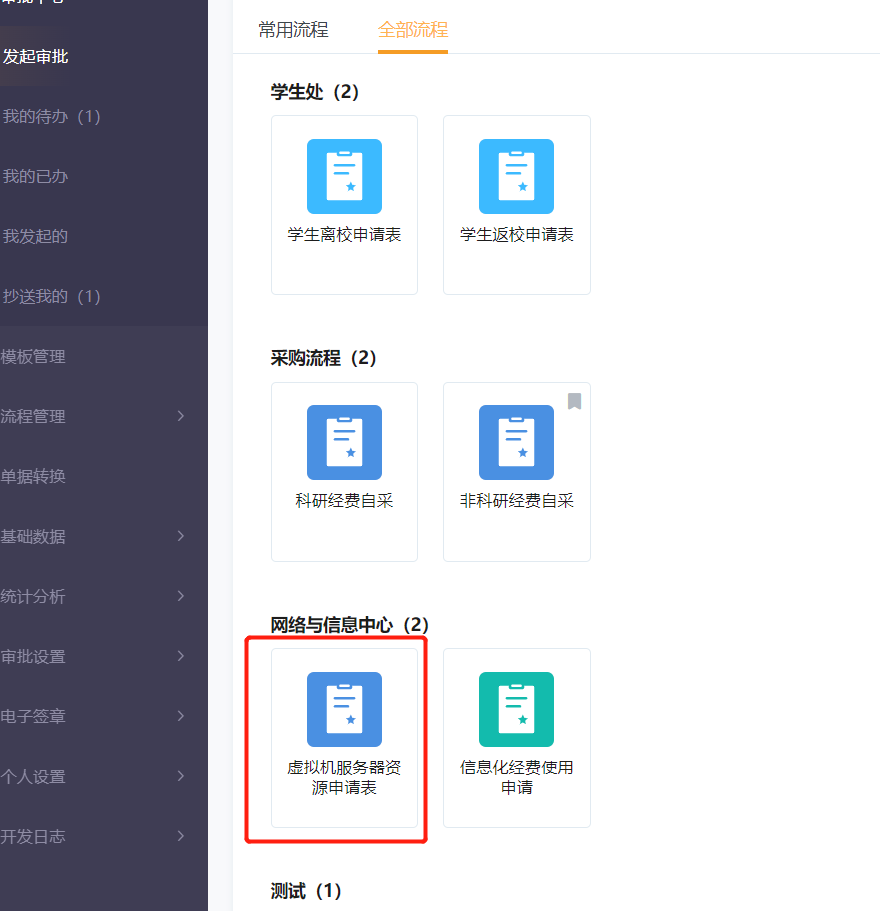The width and height of the screenshot is (880, 911).
Task: Go to 我发起的 in the sidebar
Action: 35,237
